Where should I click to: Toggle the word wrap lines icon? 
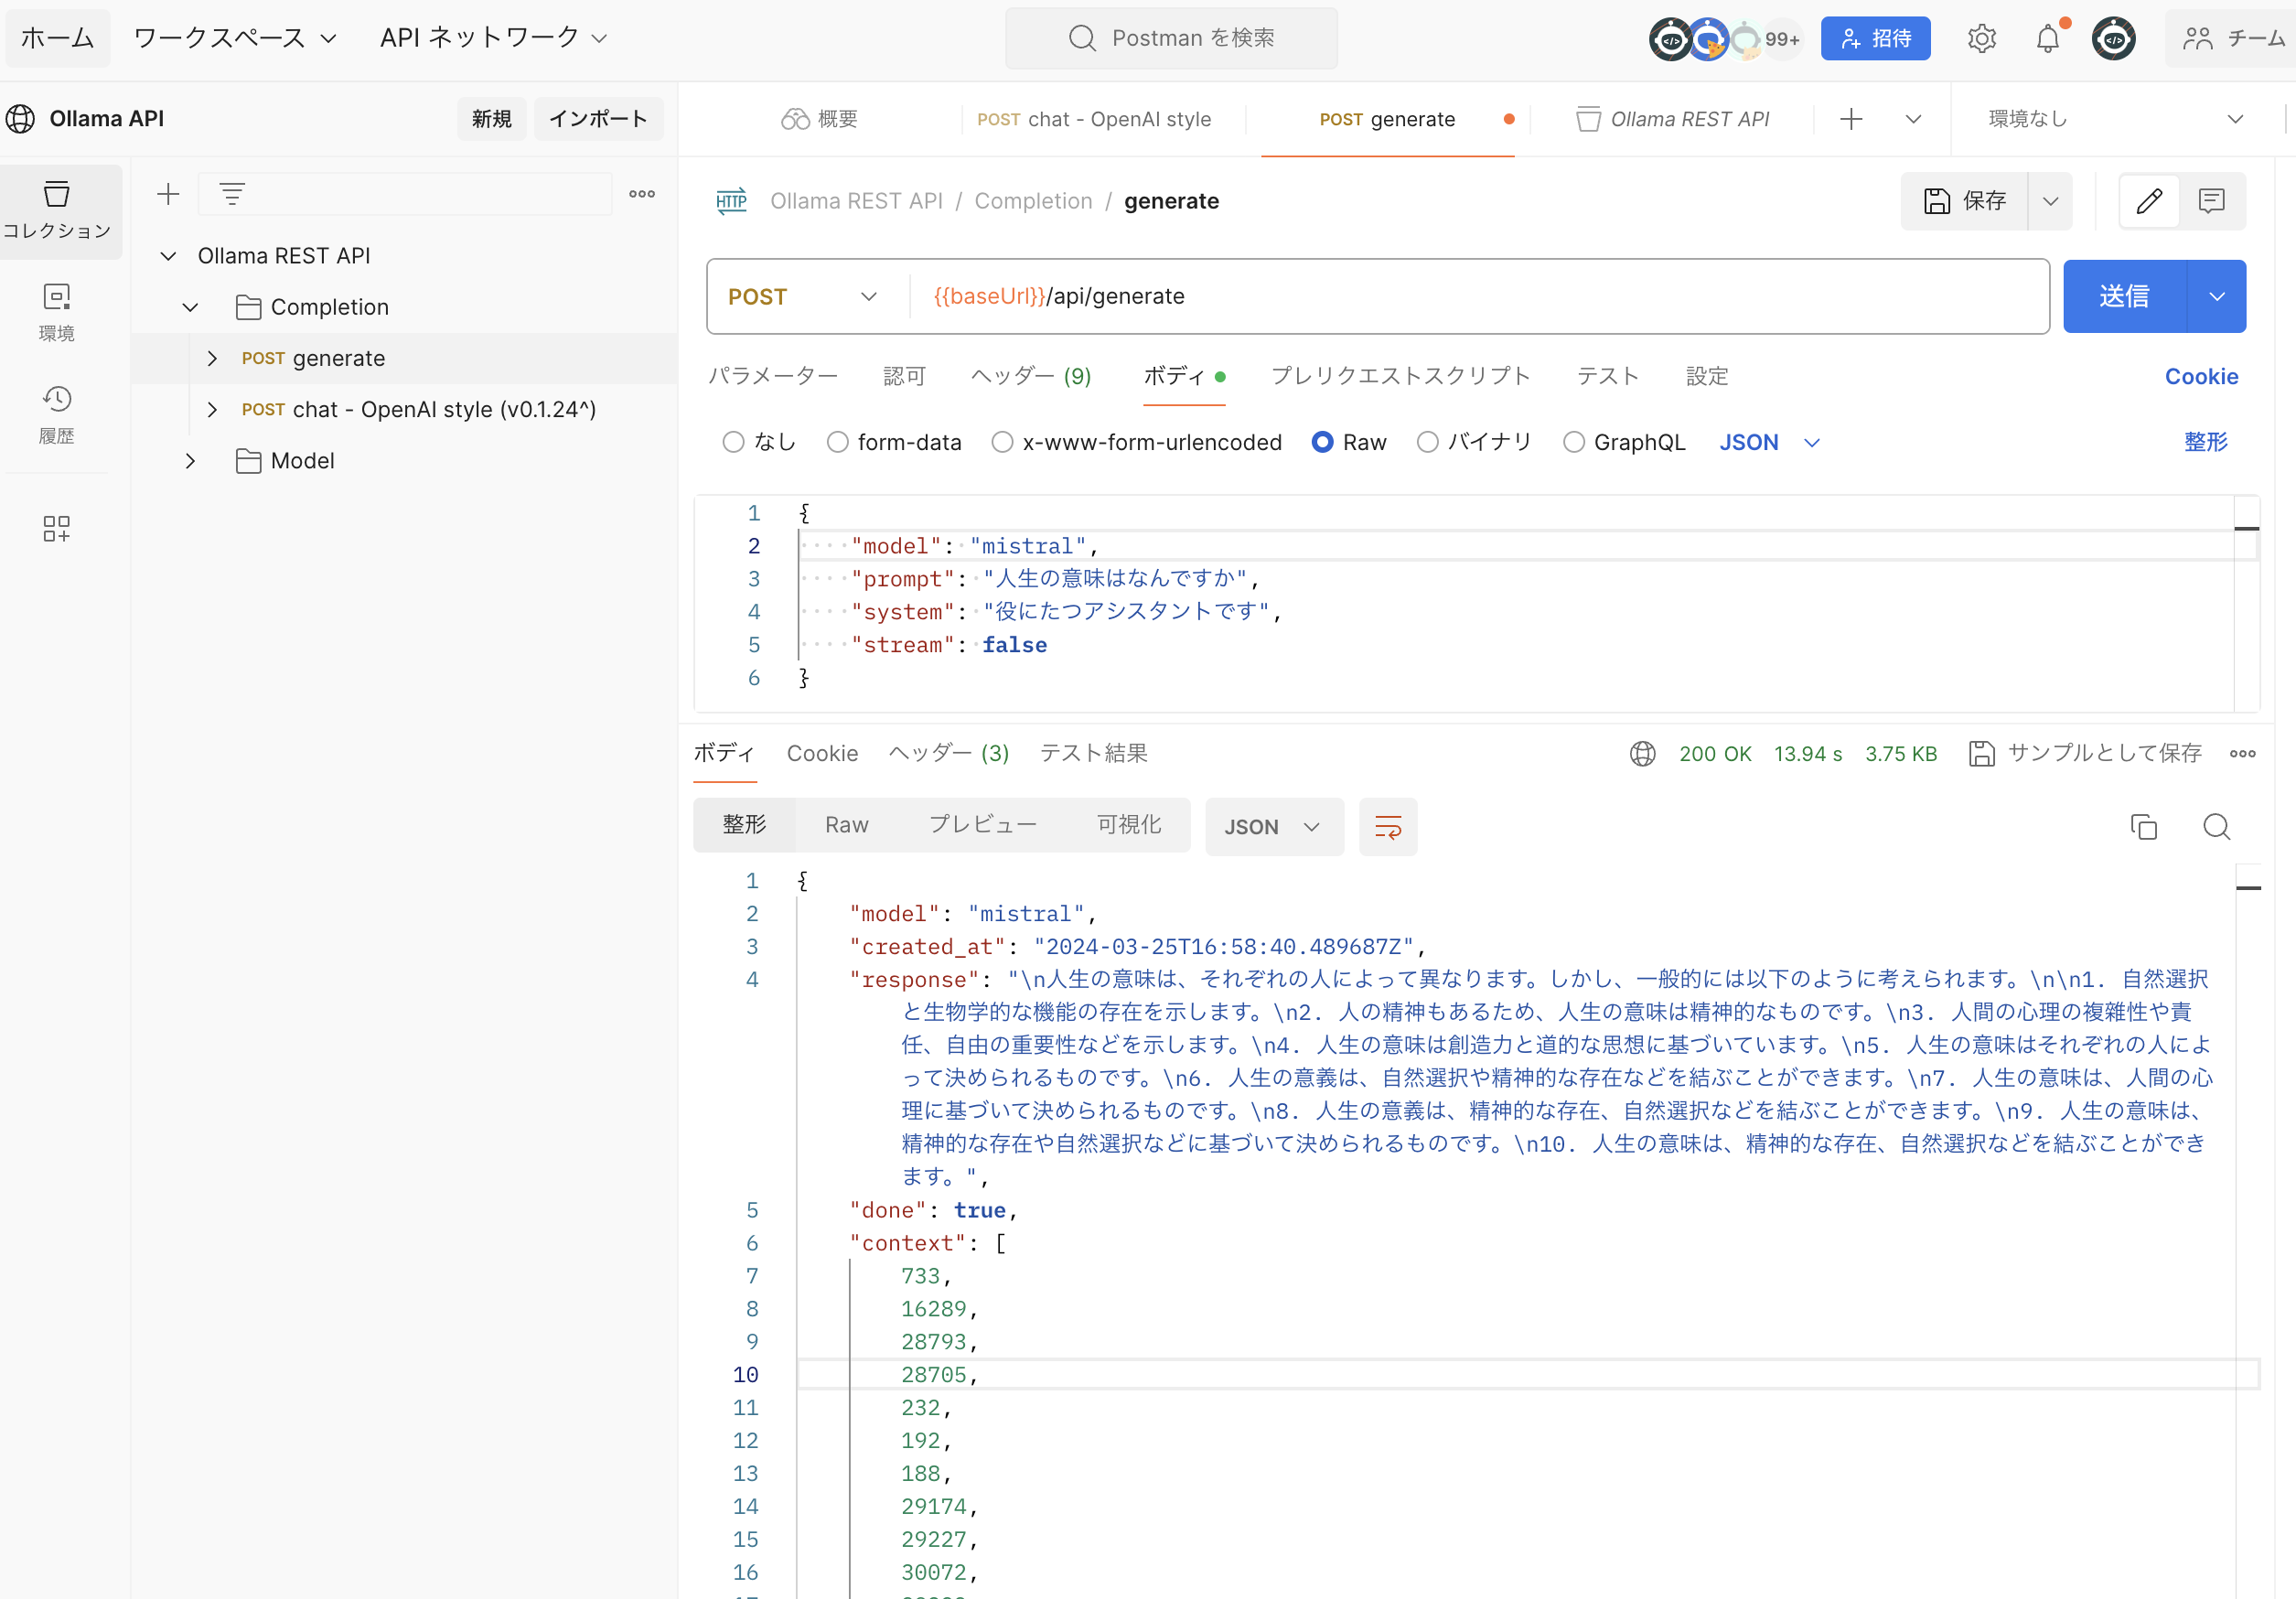1387,827
